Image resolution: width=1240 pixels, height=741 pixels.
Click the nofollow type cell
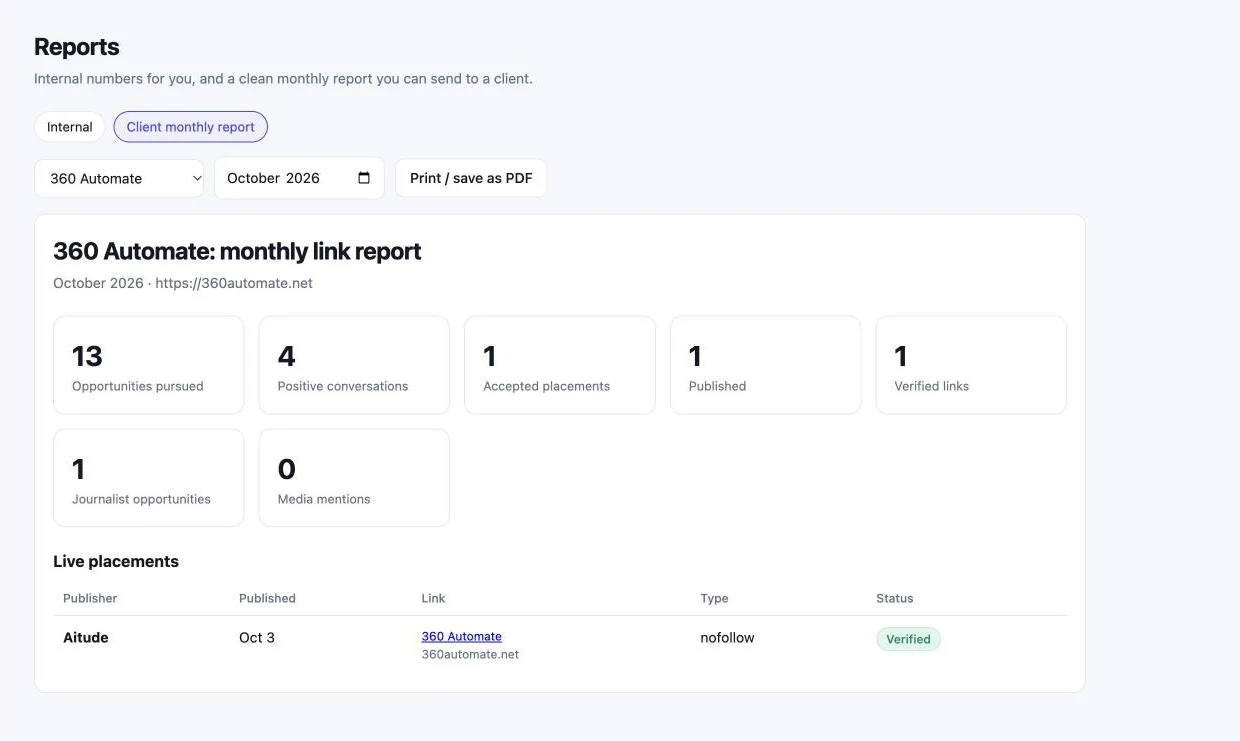(x=727, y=637)
